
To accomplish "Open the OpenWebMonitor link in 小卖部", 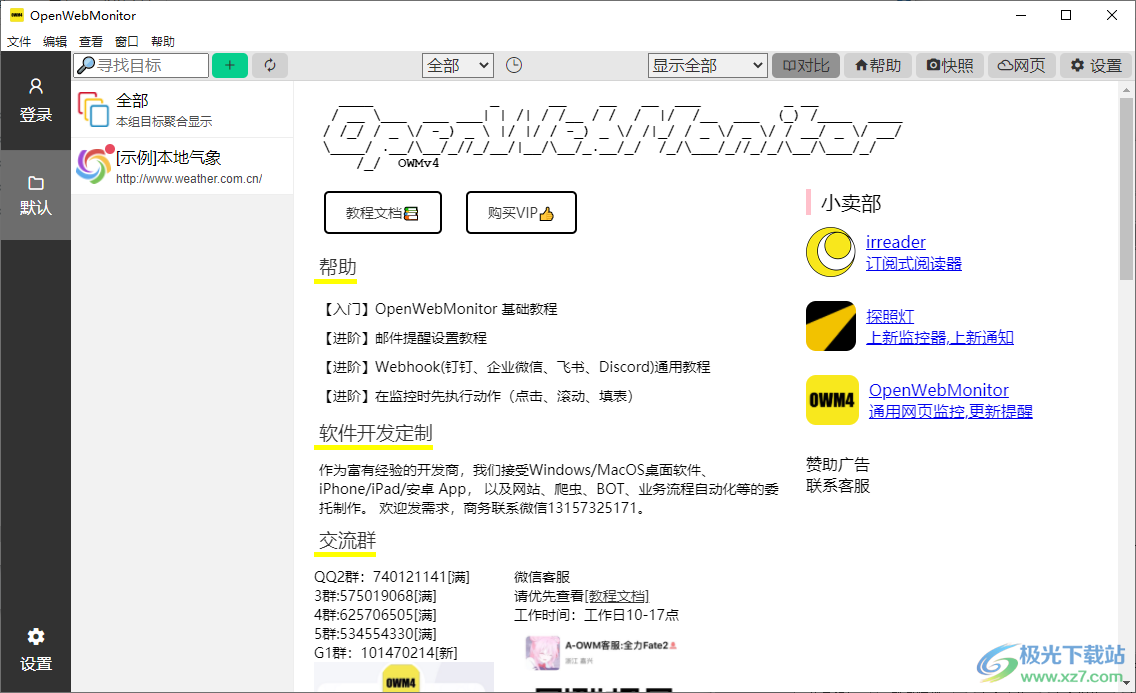I will pyautogui.click(x=938, y=390).
